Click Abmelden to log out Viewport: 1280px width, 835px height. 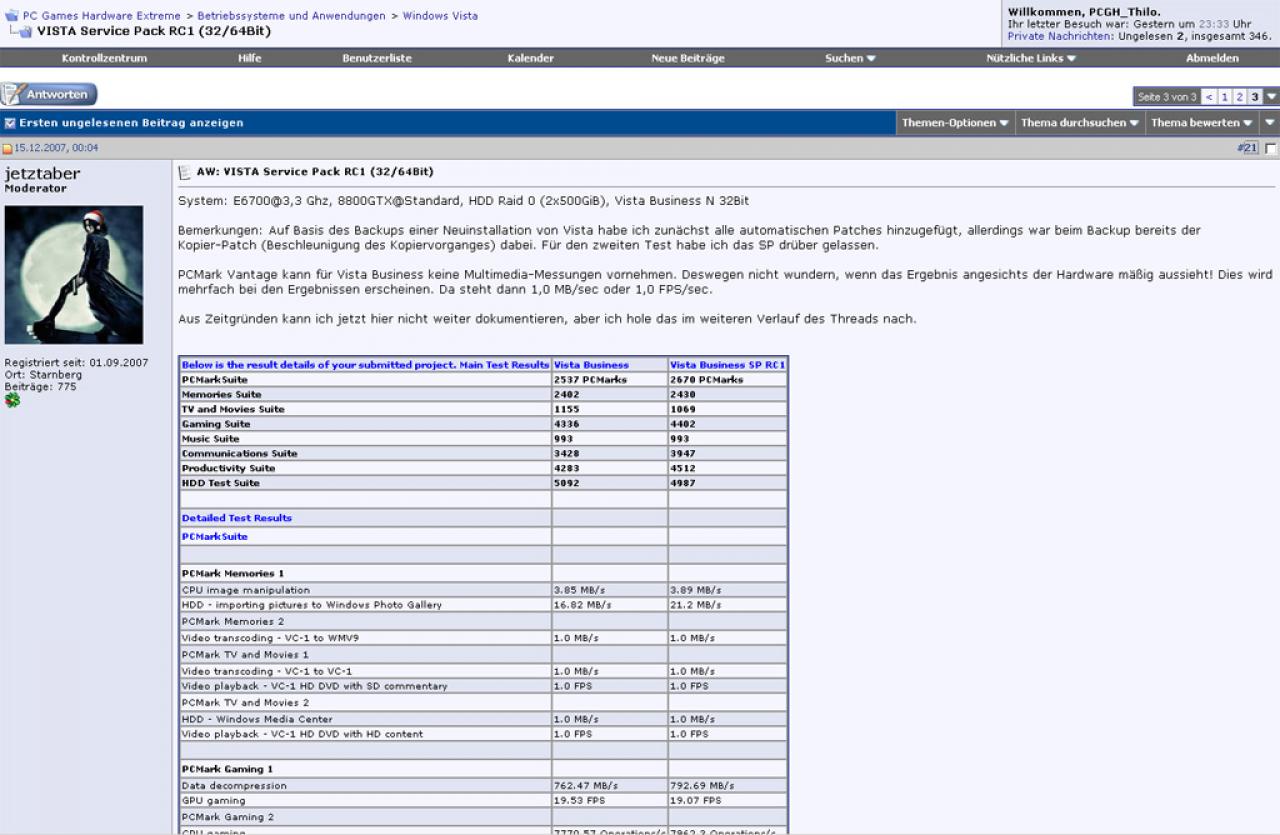(1212, 58)
